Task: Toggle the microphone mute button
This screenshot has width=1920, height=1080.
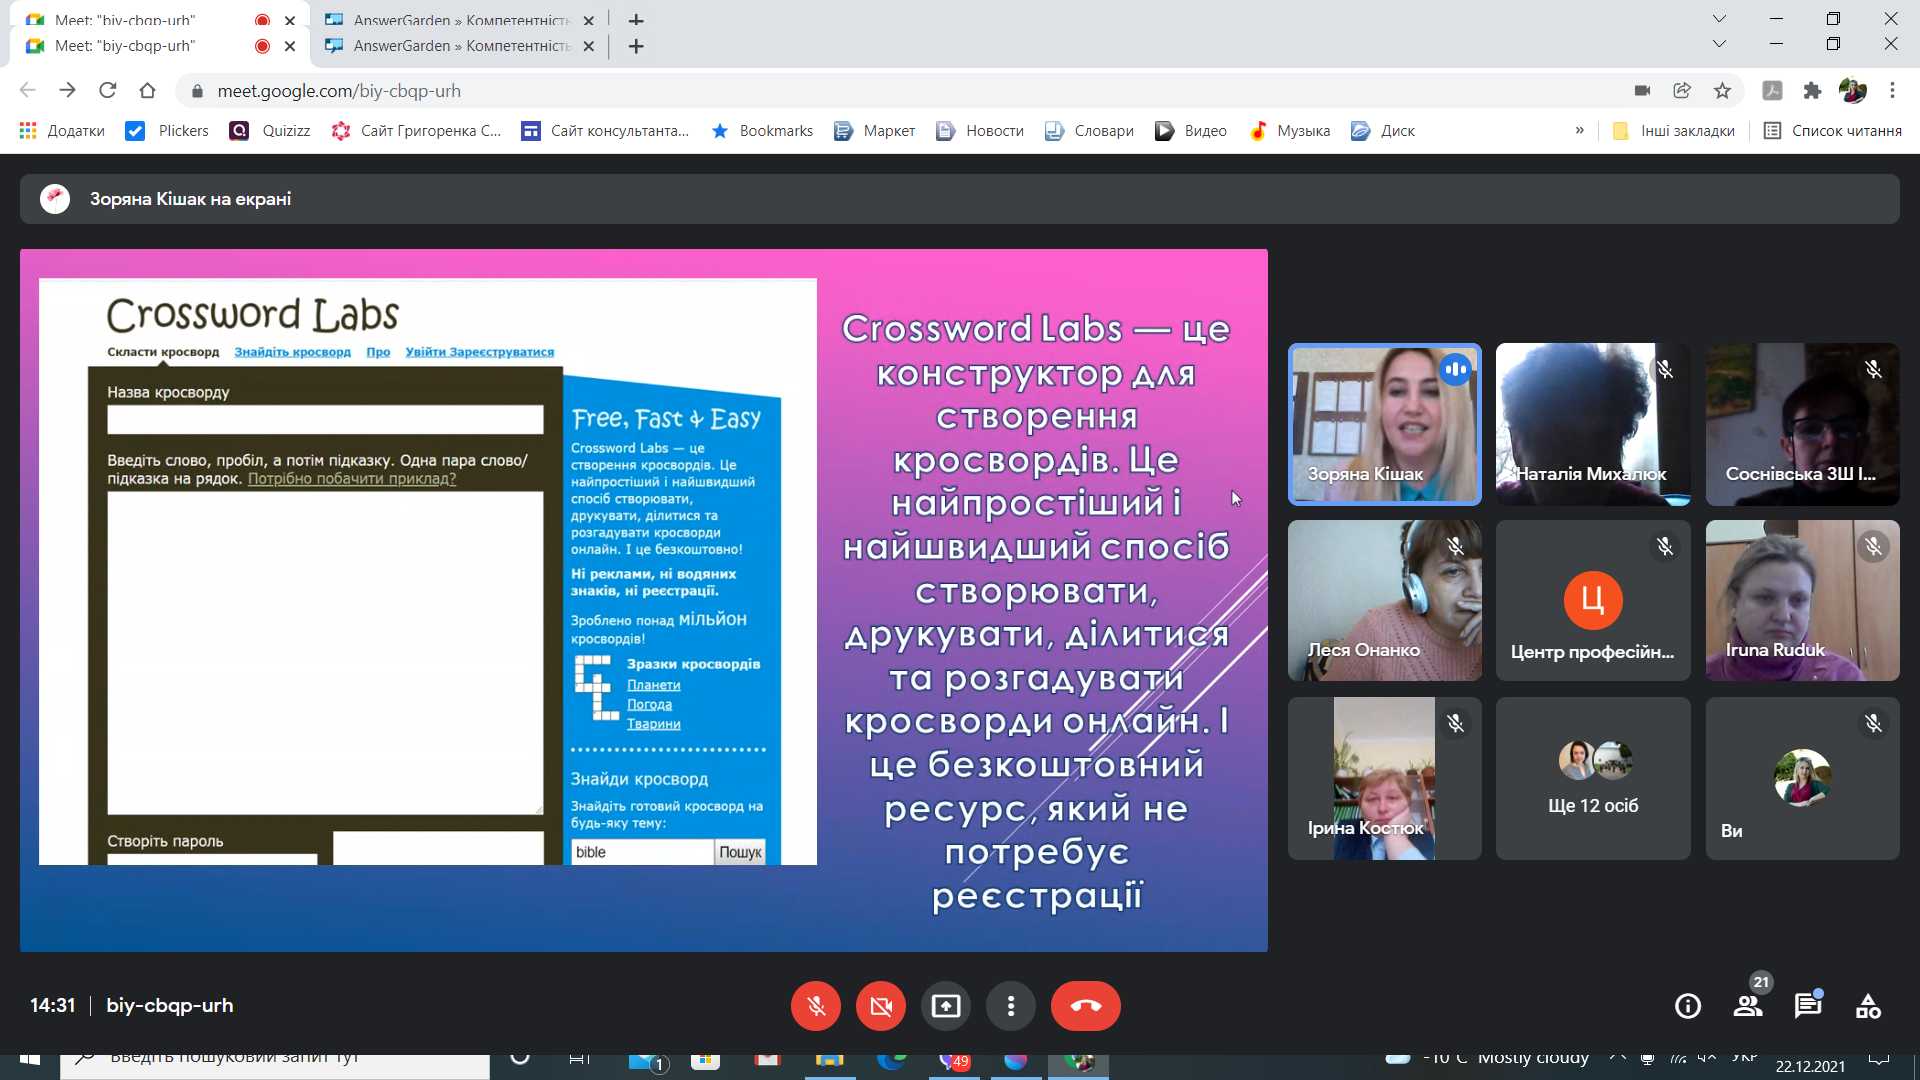Action: [816, 1006]
